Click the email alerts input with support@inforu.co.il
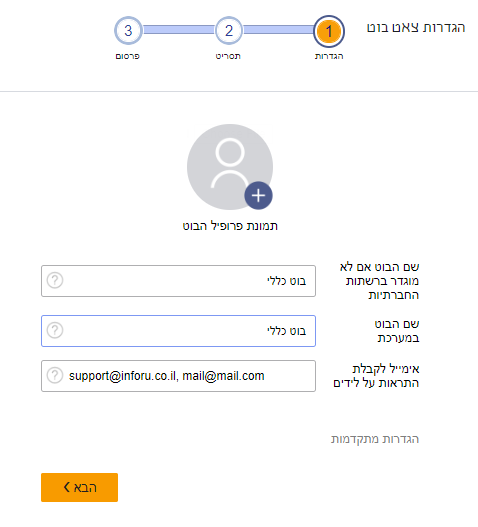 point(178,376)
